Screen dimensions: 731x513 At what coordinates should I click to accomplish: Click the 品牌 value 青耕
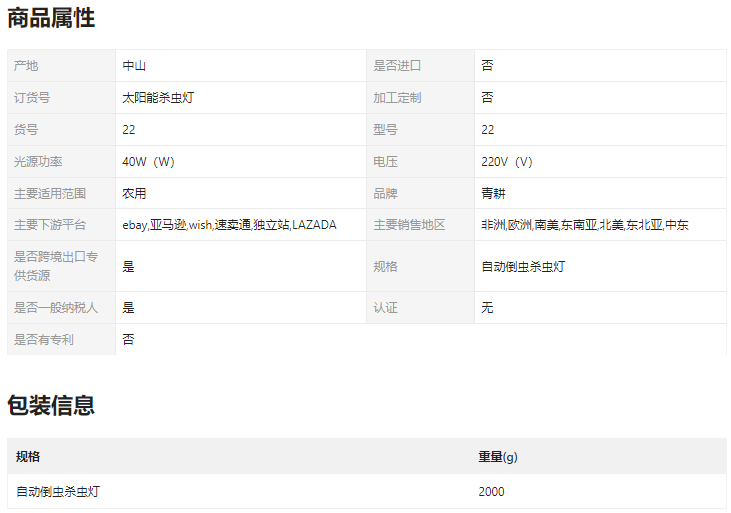[x=493, y=194]
